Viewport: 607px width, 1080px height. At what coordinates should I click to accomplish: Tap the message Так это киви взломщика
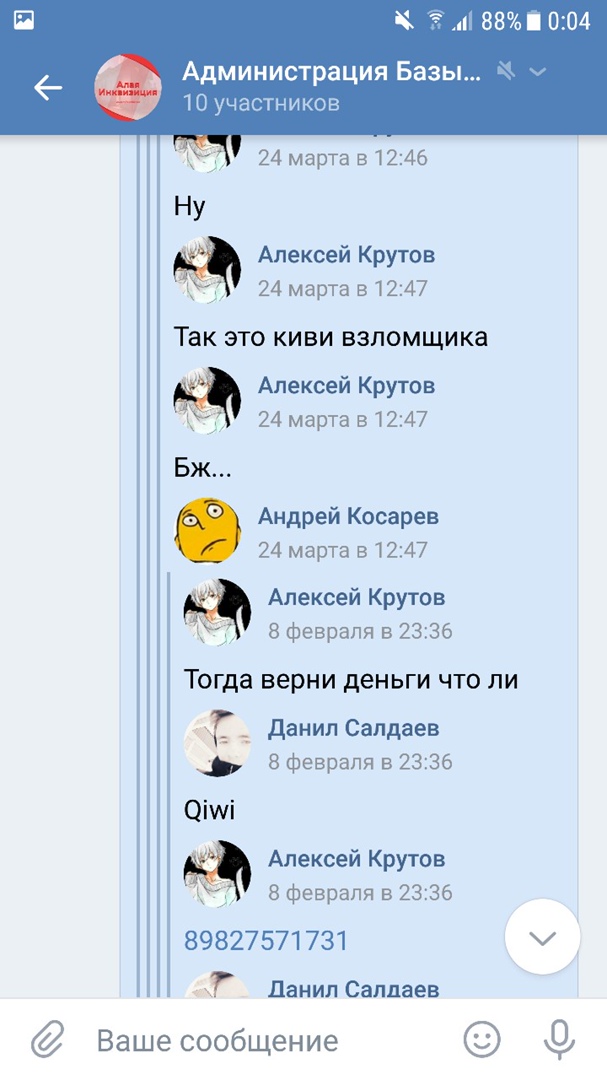(x=331, y=338)
